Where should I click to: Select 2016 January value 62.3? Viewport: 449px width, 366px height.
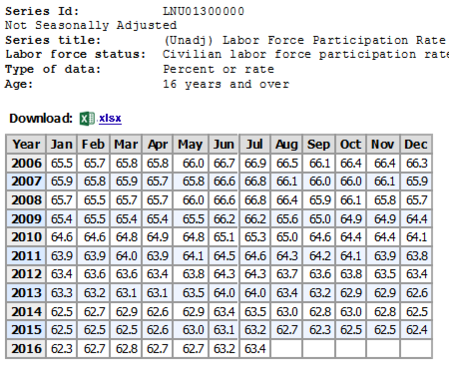[x=62, y=348]
